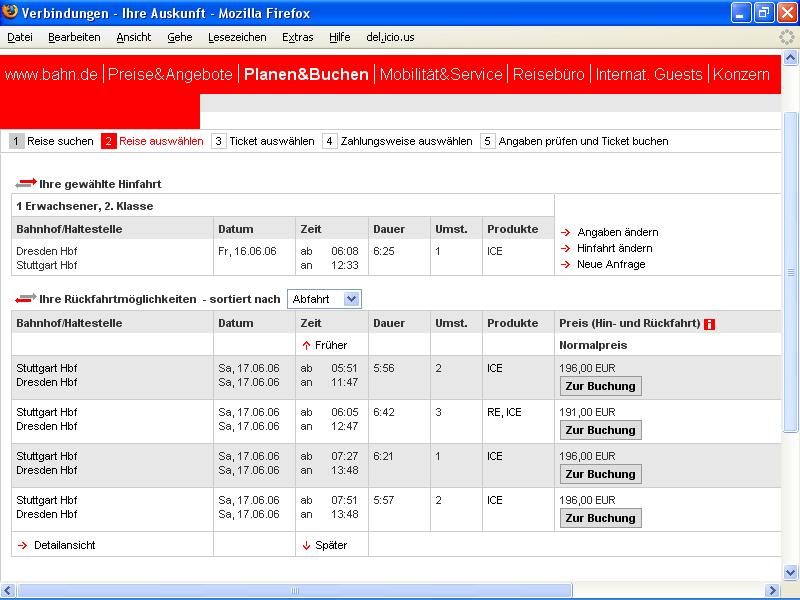Show earlier connections via Früher link

point(331,345)
